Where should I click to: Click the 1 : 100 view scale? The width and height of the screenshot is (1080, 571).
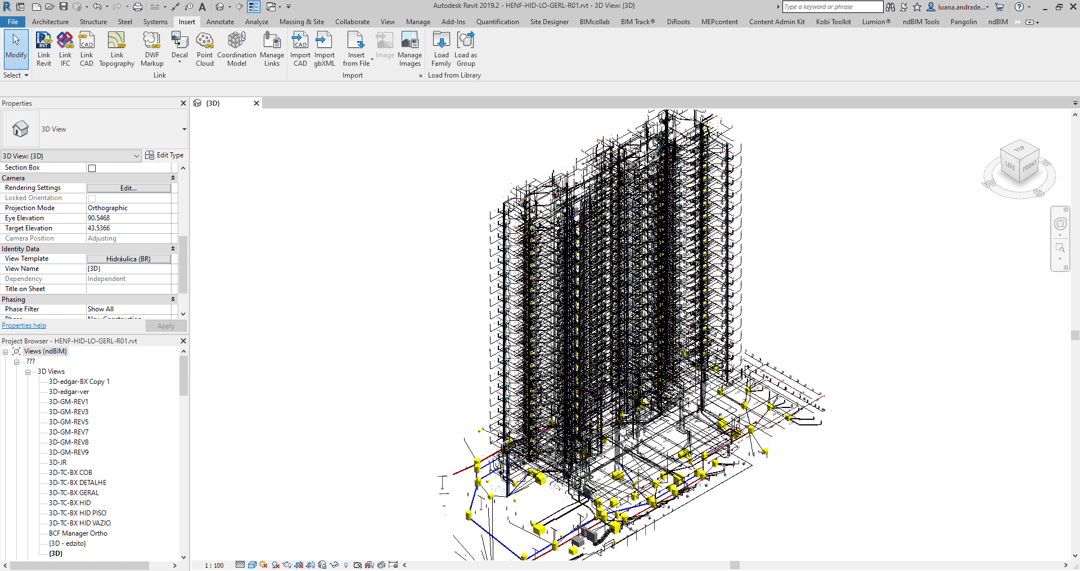[x=214, y=565]
